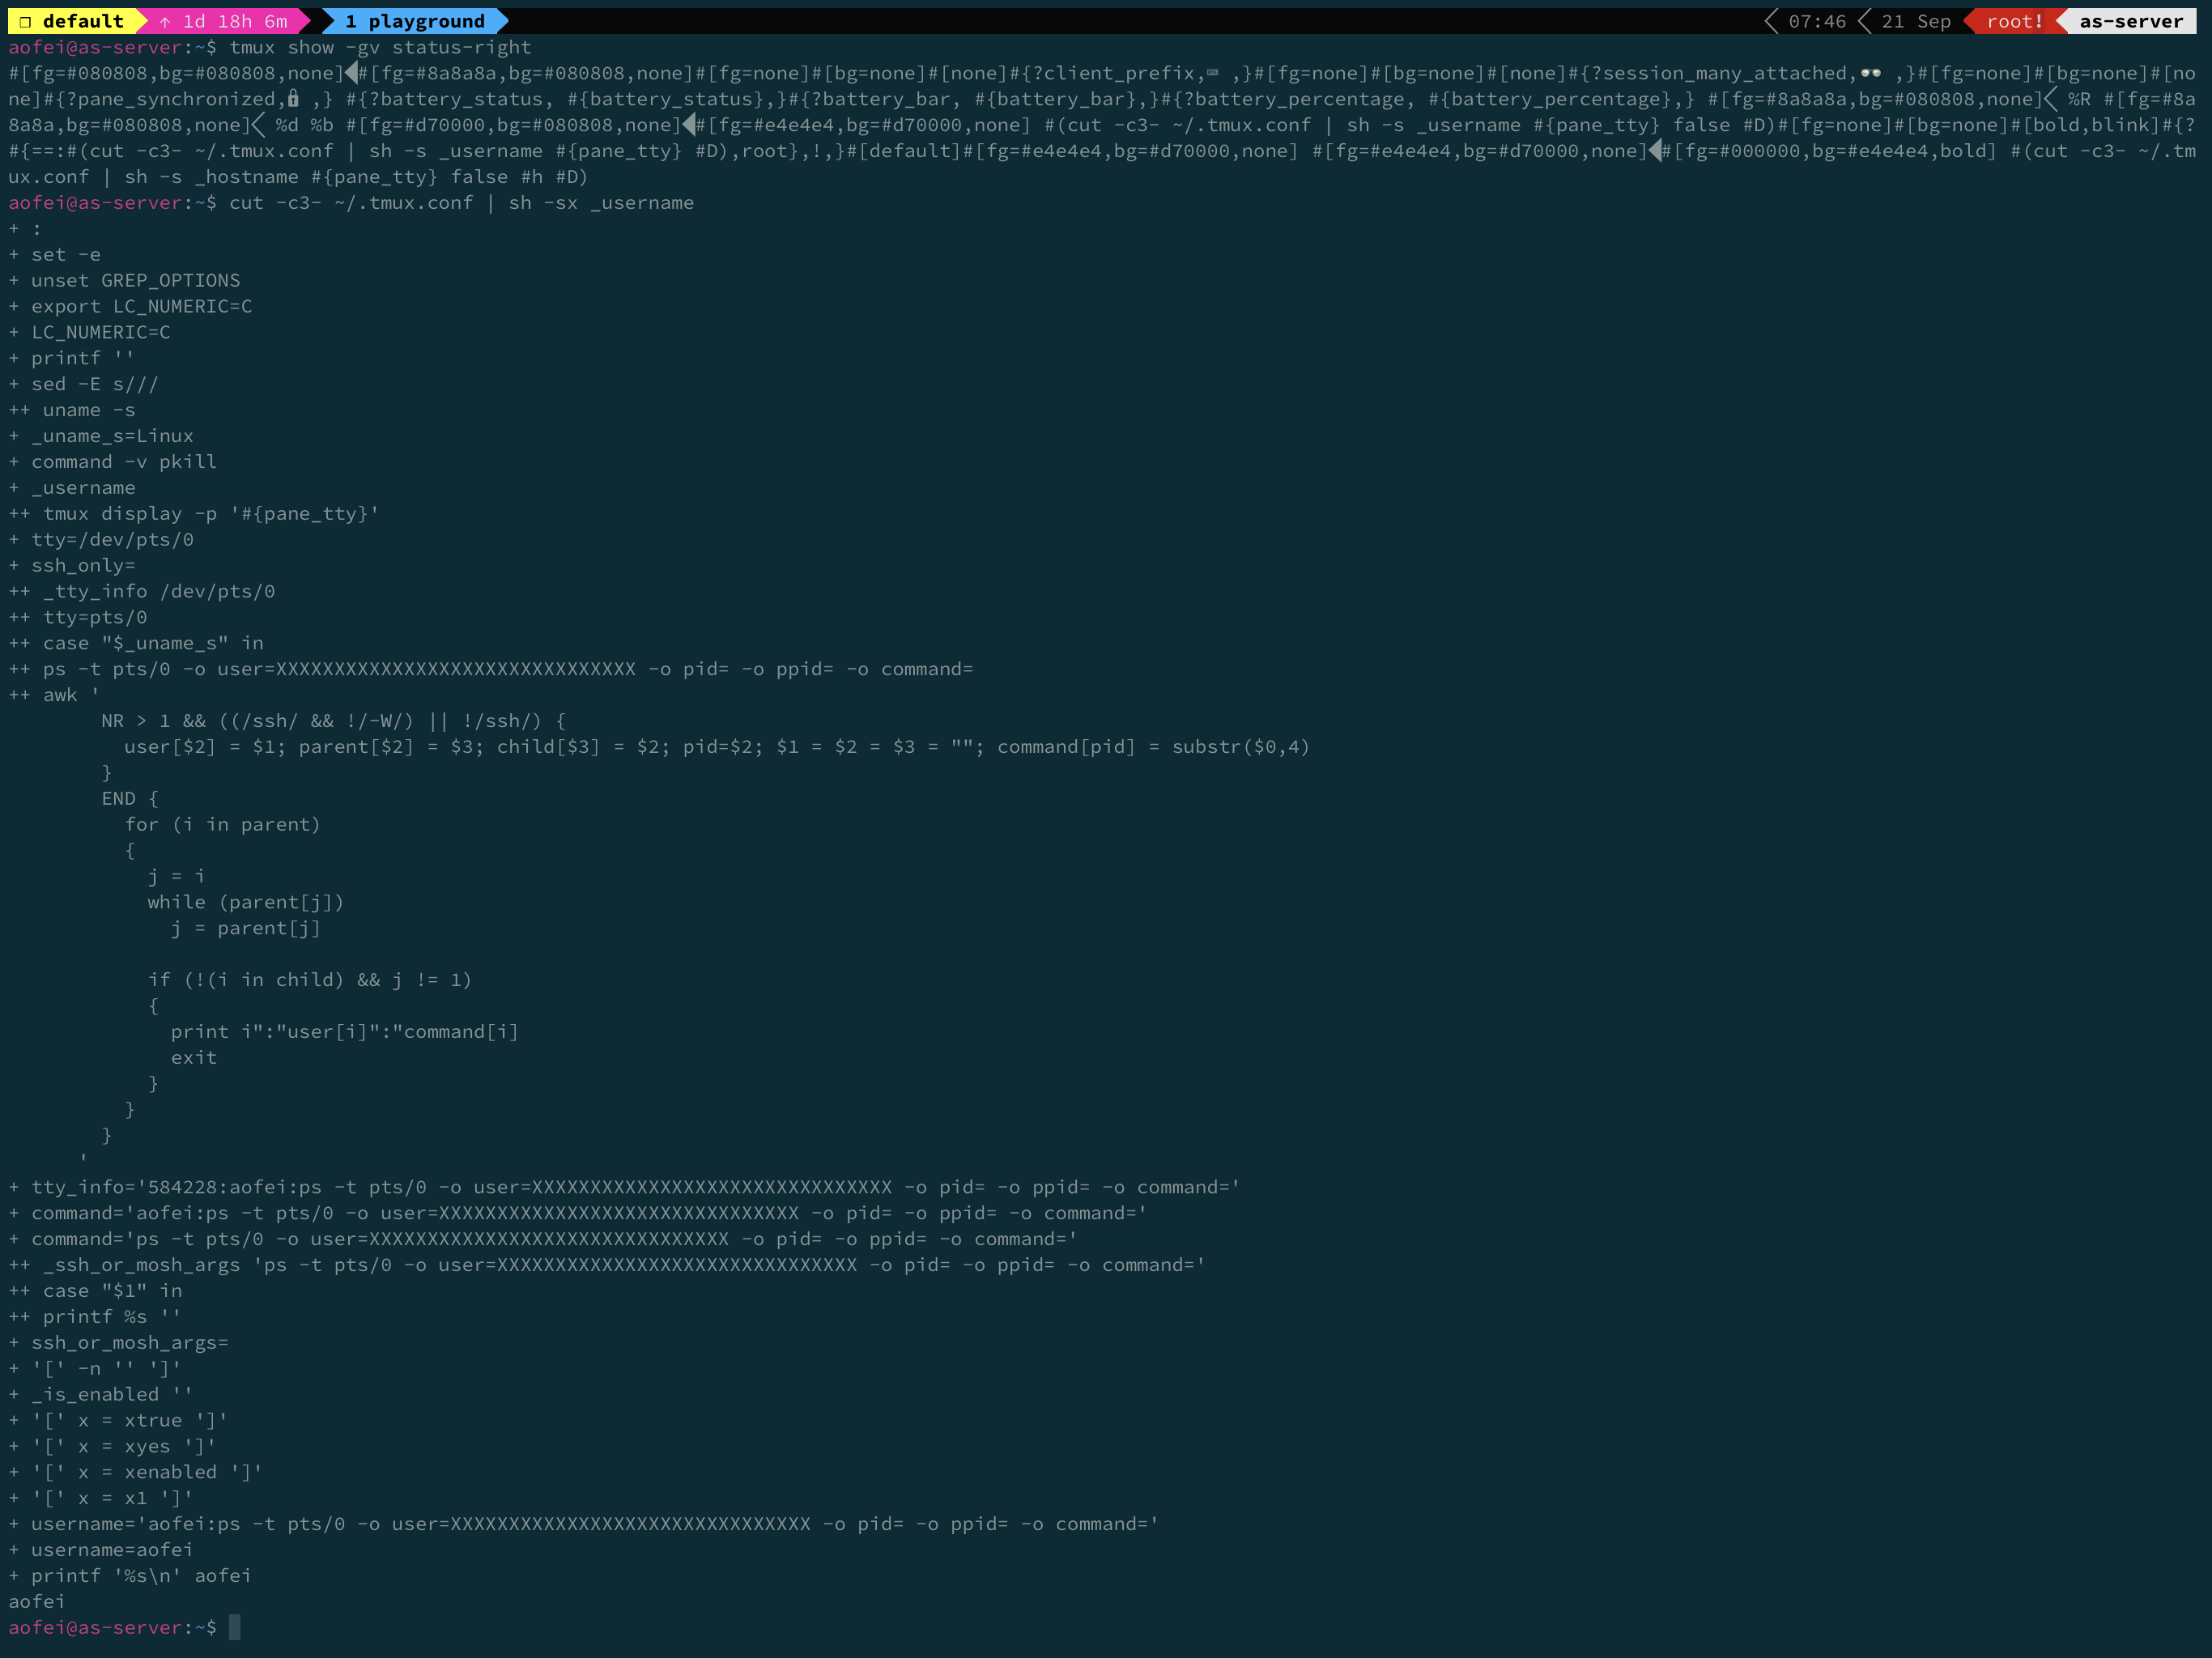
Task: Click the 'default' session name in status bar
Action: point(83,21)
